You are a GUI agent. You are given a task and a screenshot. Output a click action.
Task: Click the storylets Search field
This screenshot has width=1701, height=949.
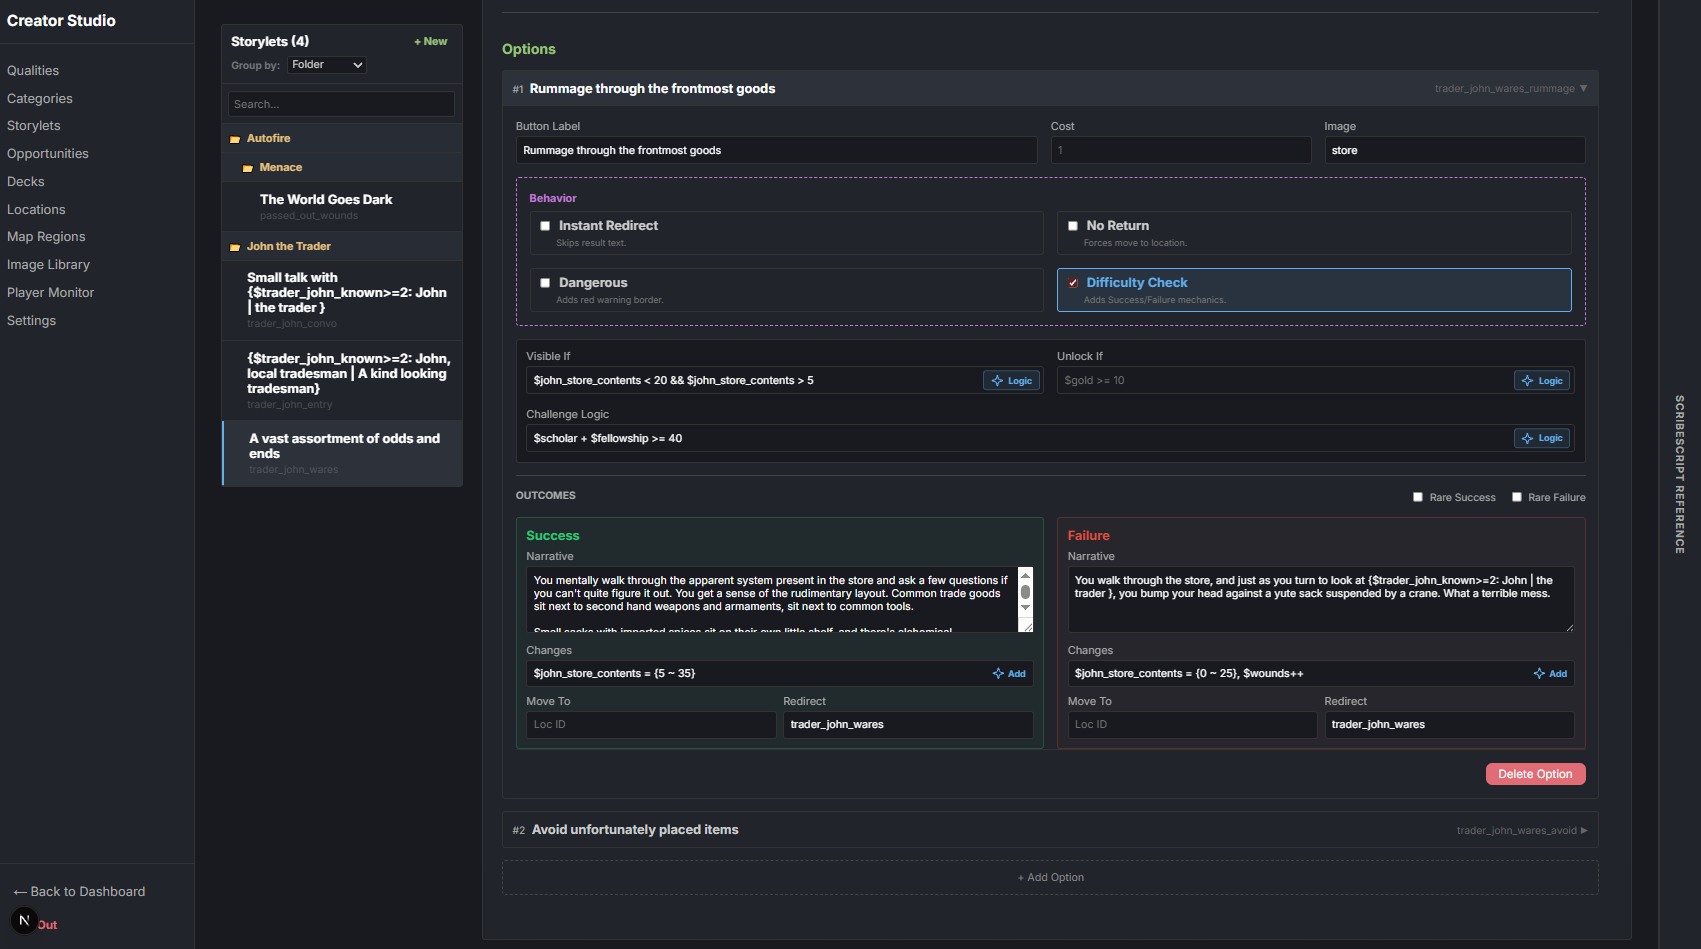coord(341,104)
